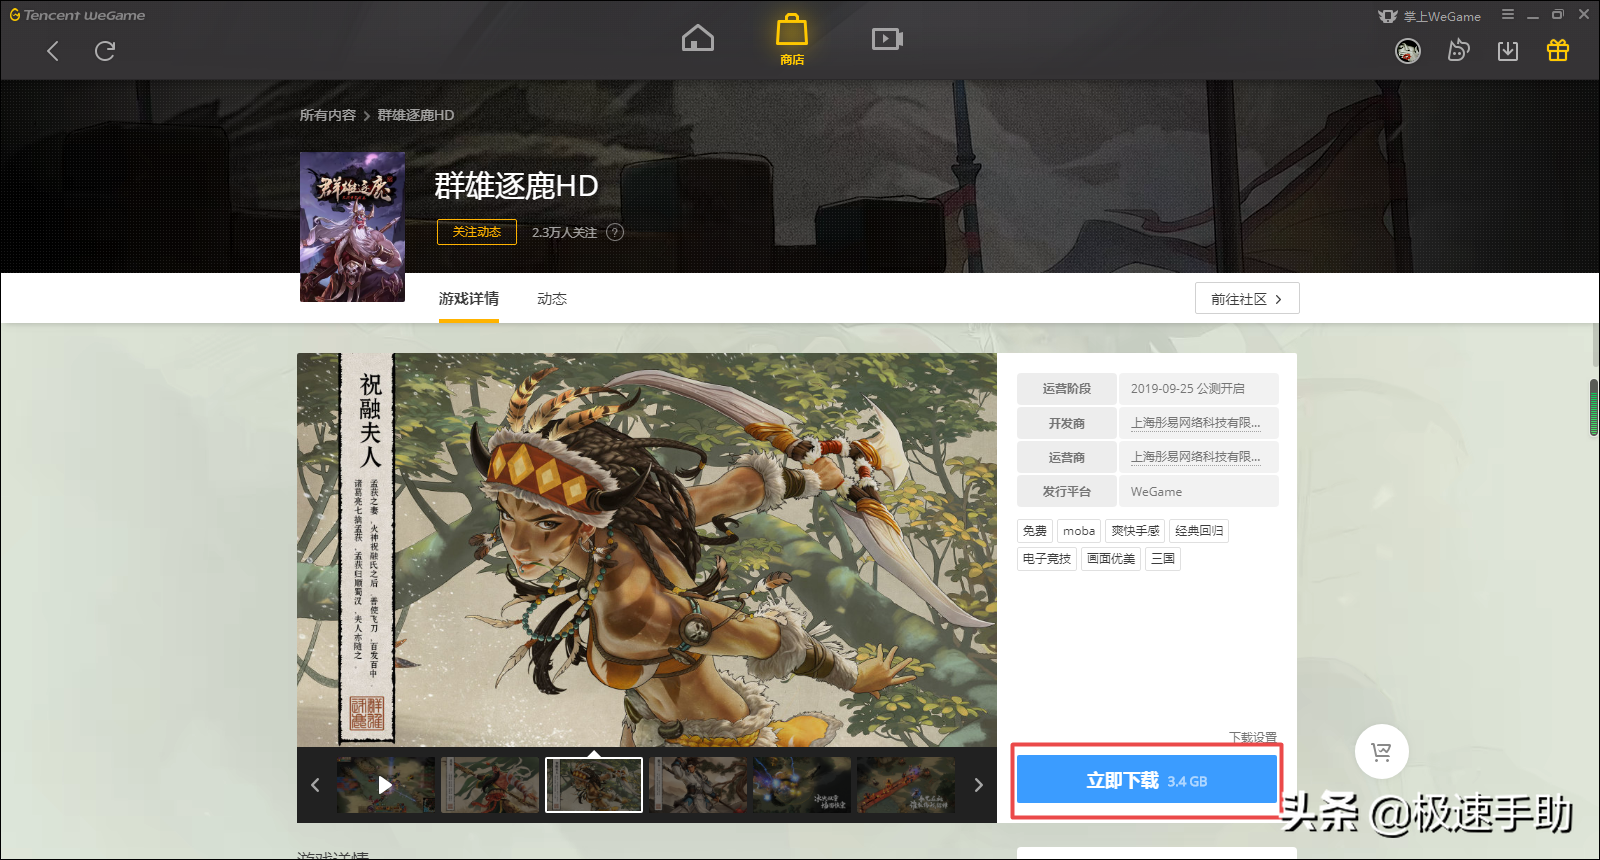Click the 立即下载 download button
Viewport: 1600px width, 860px height.
pyautogui.click(x=1146, y=780)
